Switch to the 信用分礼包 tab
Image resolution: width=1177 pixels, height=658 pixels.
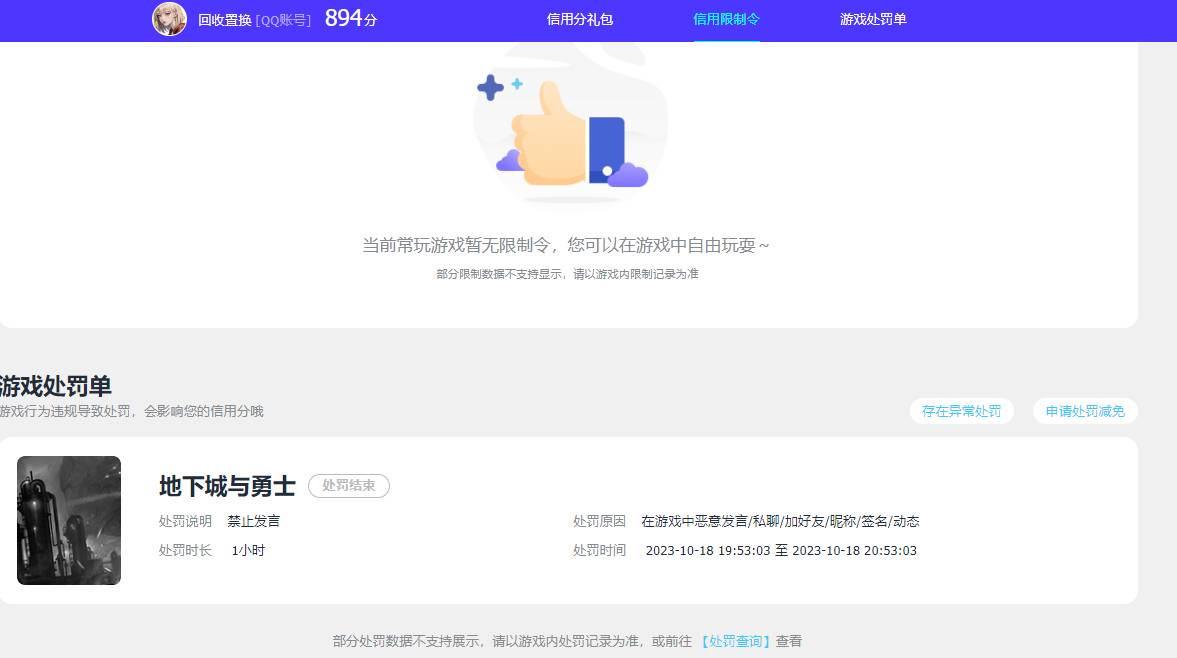pos(578,19)
